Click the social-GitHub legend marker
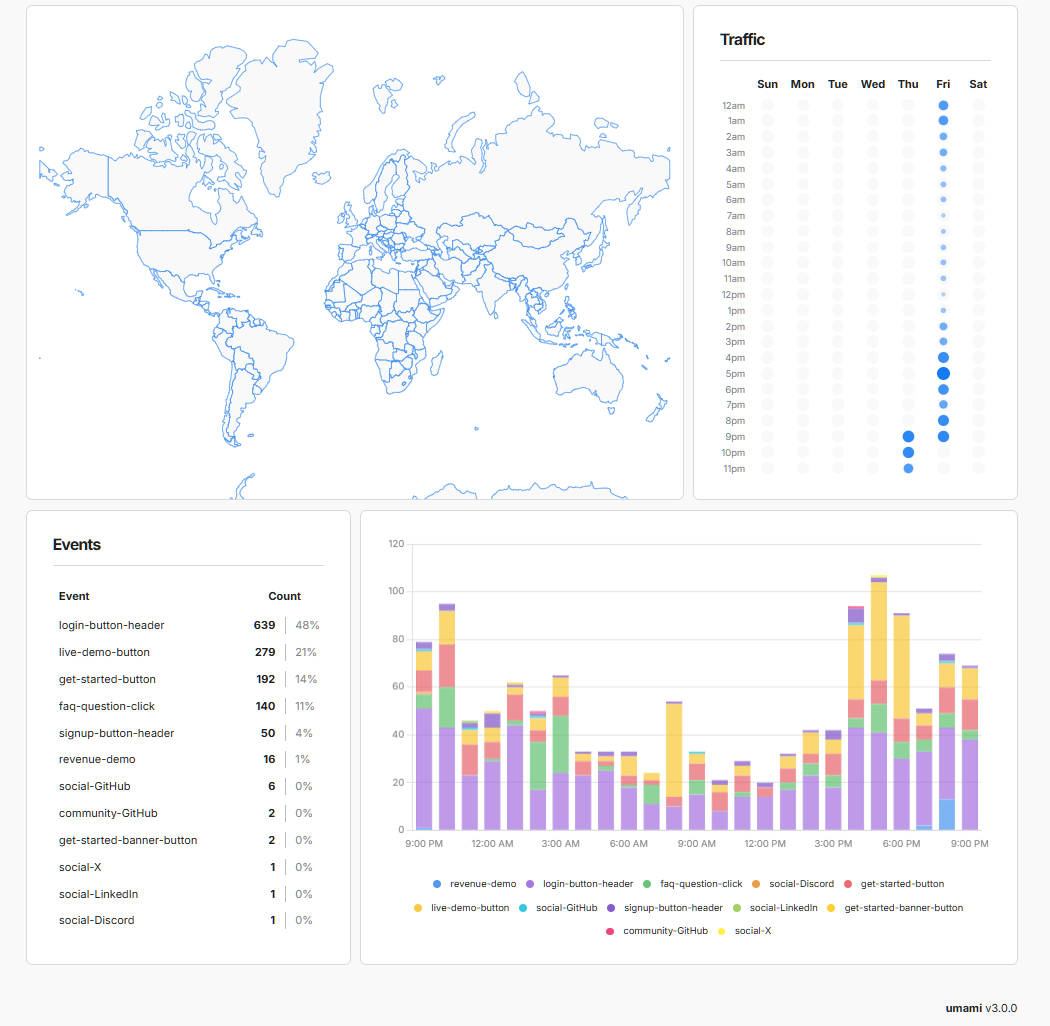Image resolution: width=1050 pixels, height=1026 pixels. (x=523, y=908)
